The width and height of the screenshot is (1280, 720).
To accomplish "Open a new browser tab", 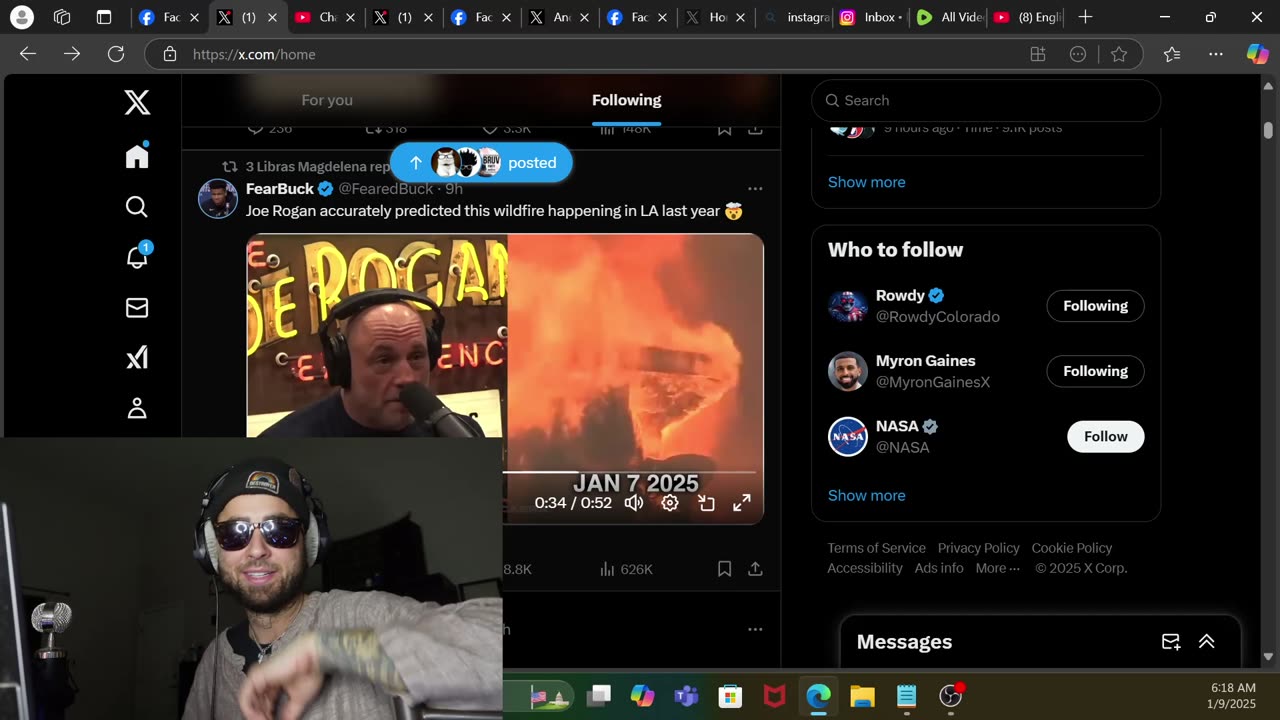I will pyautogui.click(x=1085, y=17).
